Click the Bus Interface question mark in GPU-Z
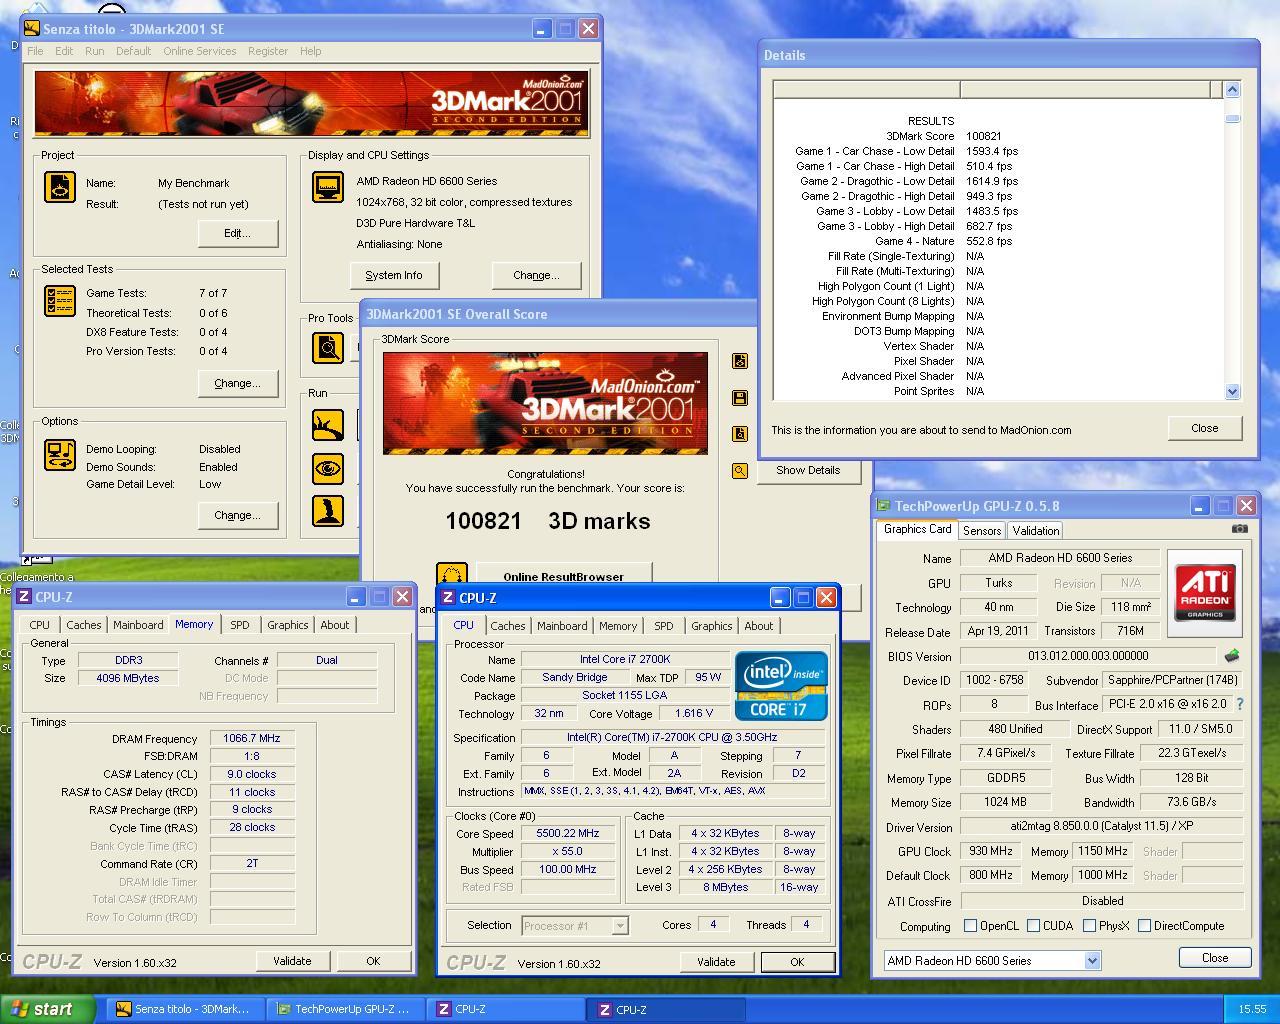The image size is (1280, 1024). pos(1240,704)
